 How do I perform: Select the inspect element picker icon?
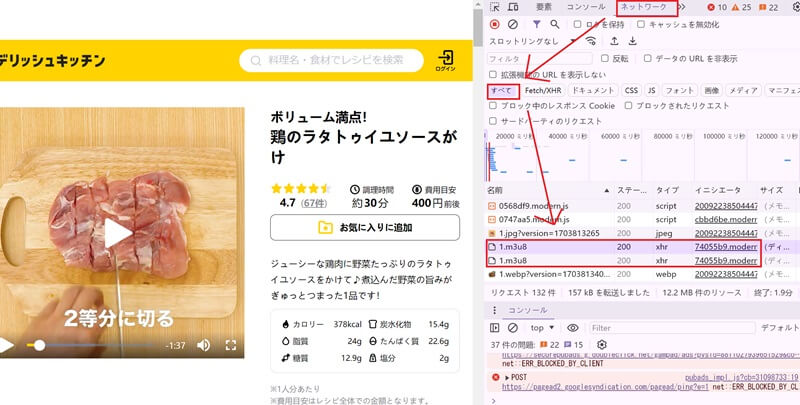494,7
